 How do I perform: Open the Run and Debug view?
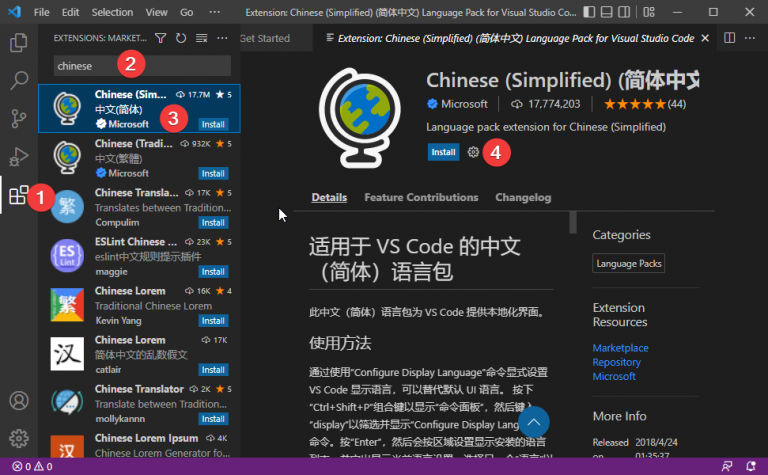click(19, 157)
